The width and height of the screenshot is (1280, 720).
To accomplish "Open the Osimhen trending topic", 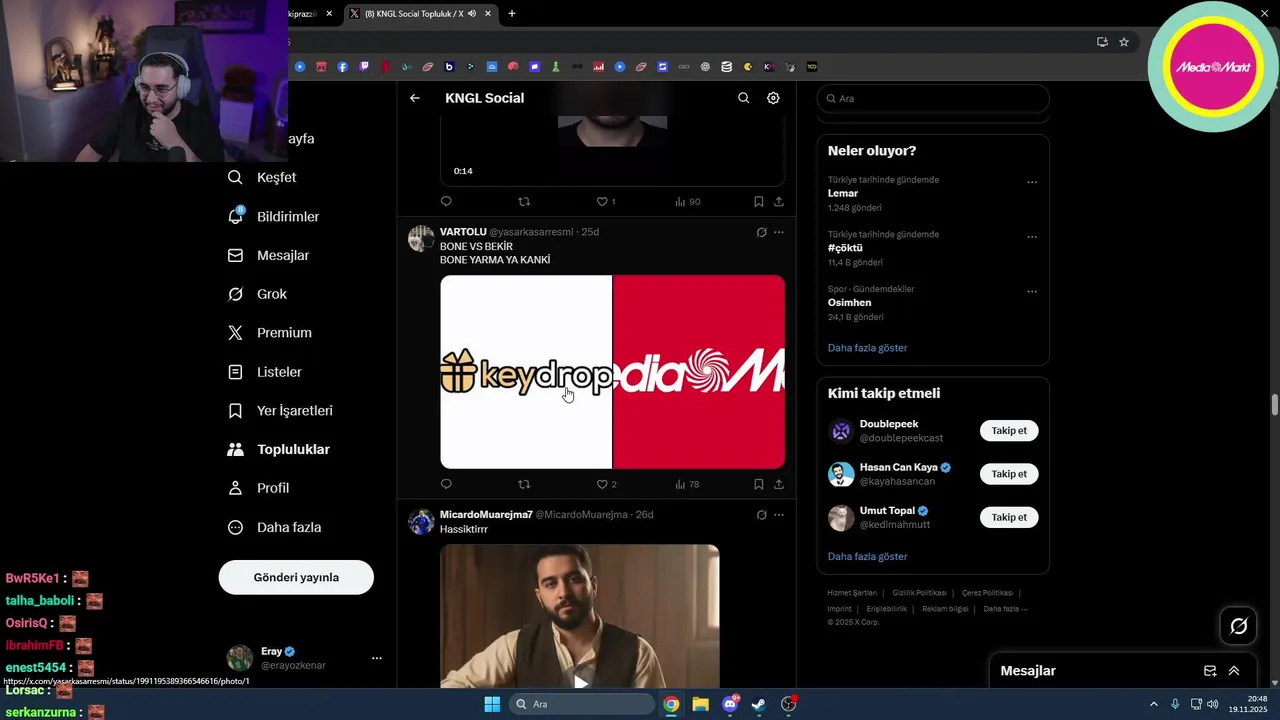I will coord(849,302).
